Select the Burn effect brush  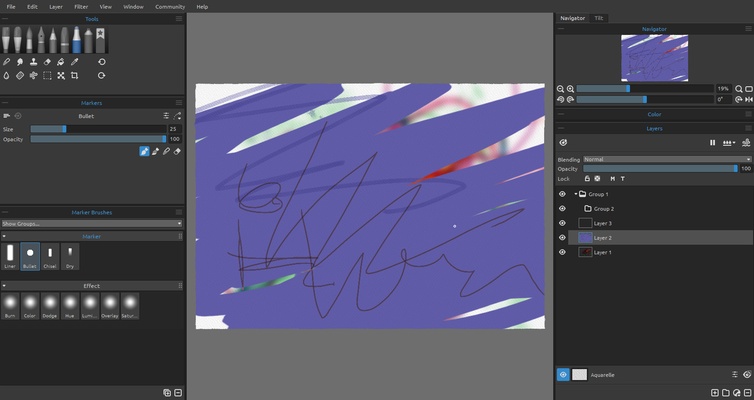pyautogui.click(x=10, y=306)
